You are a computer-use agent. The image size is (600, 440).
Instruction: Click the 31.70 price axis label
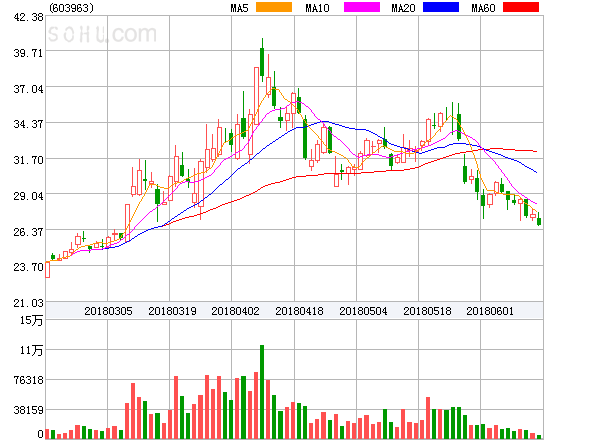[28, 160]
